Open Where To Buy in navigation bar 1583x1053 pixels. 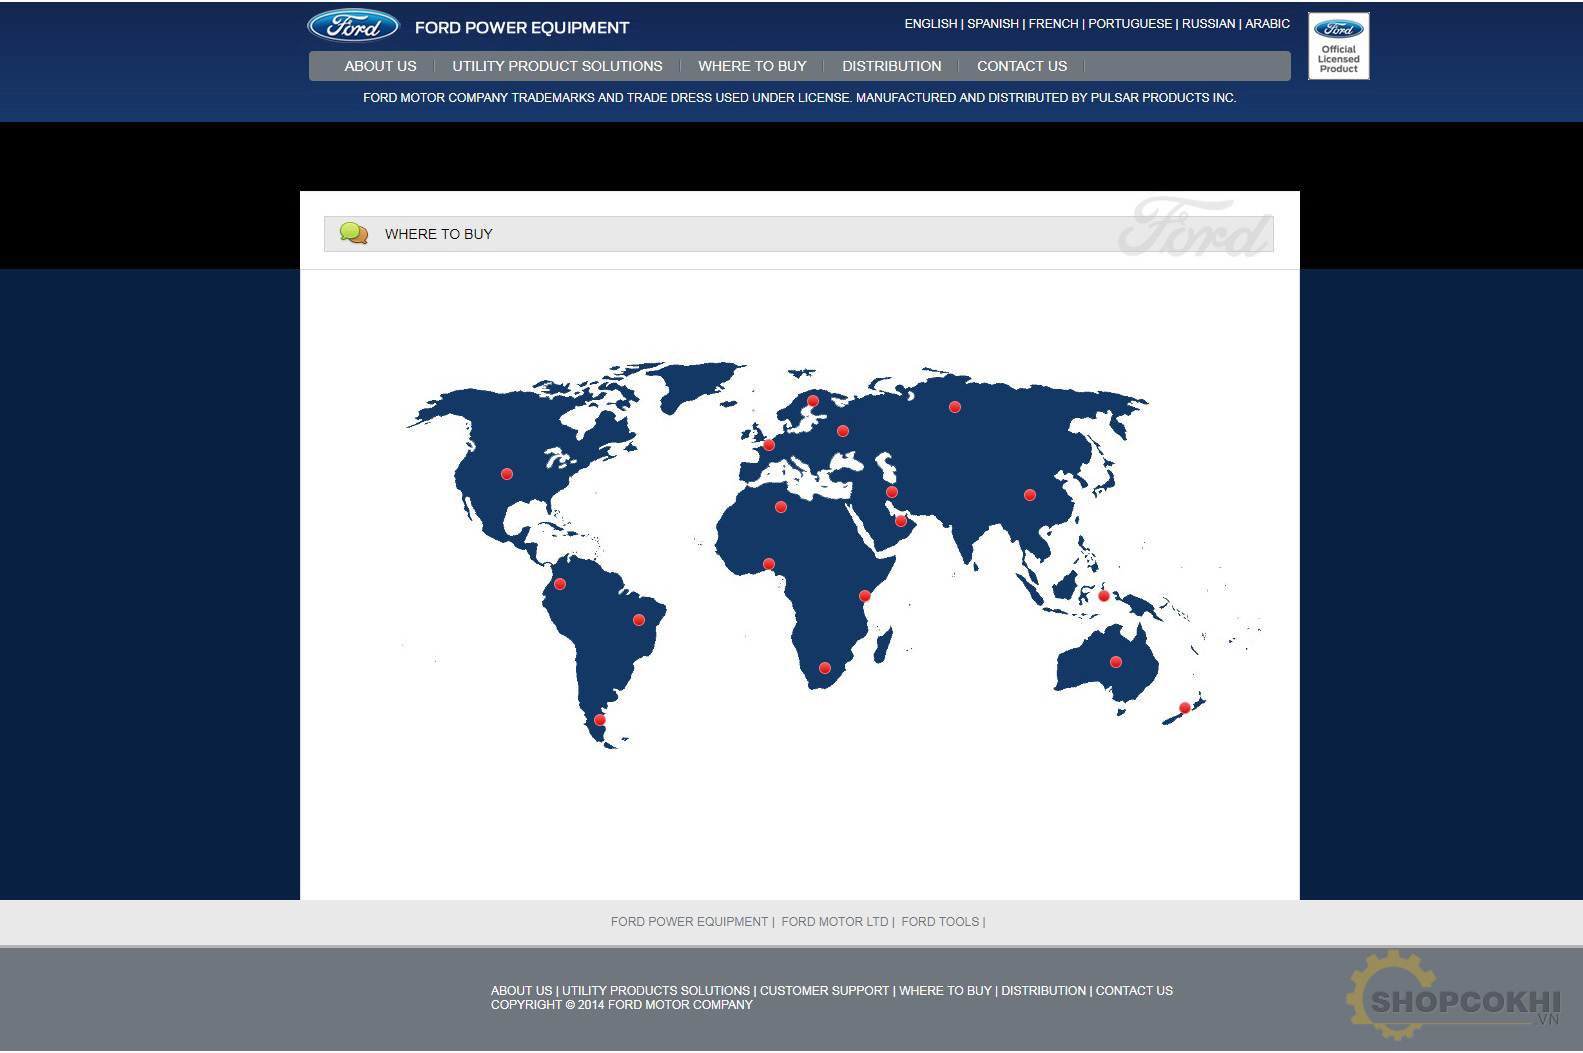point(752,66)
